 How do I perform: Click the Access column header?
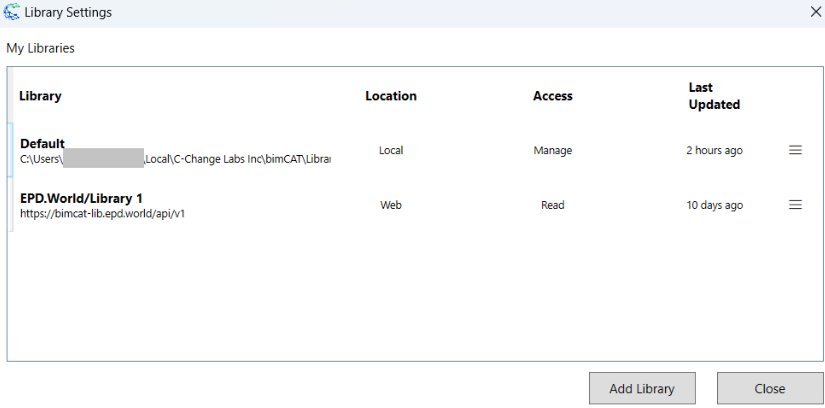pos(552,96)
